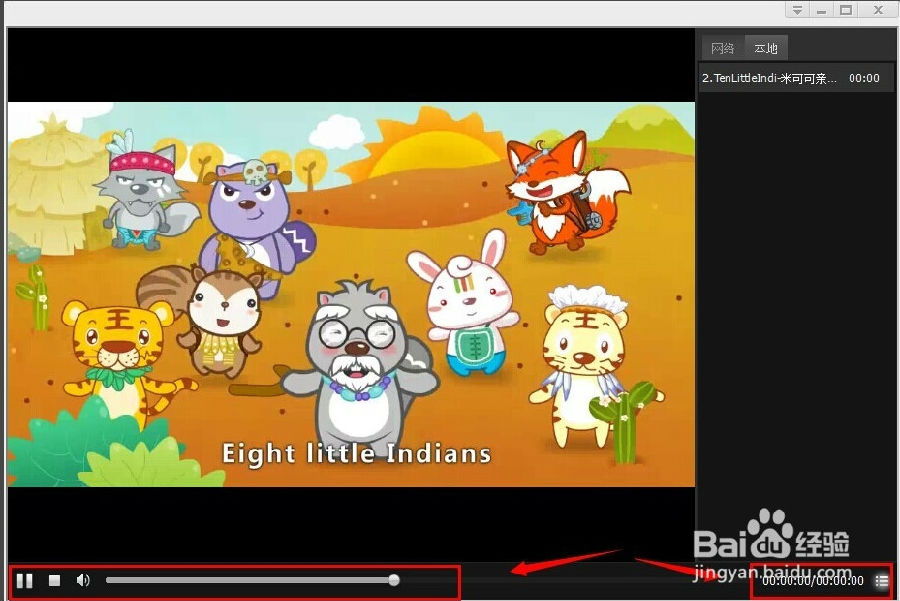The image size is (900, 601).
Task: Pause the video playback
Action: point(24,580)
